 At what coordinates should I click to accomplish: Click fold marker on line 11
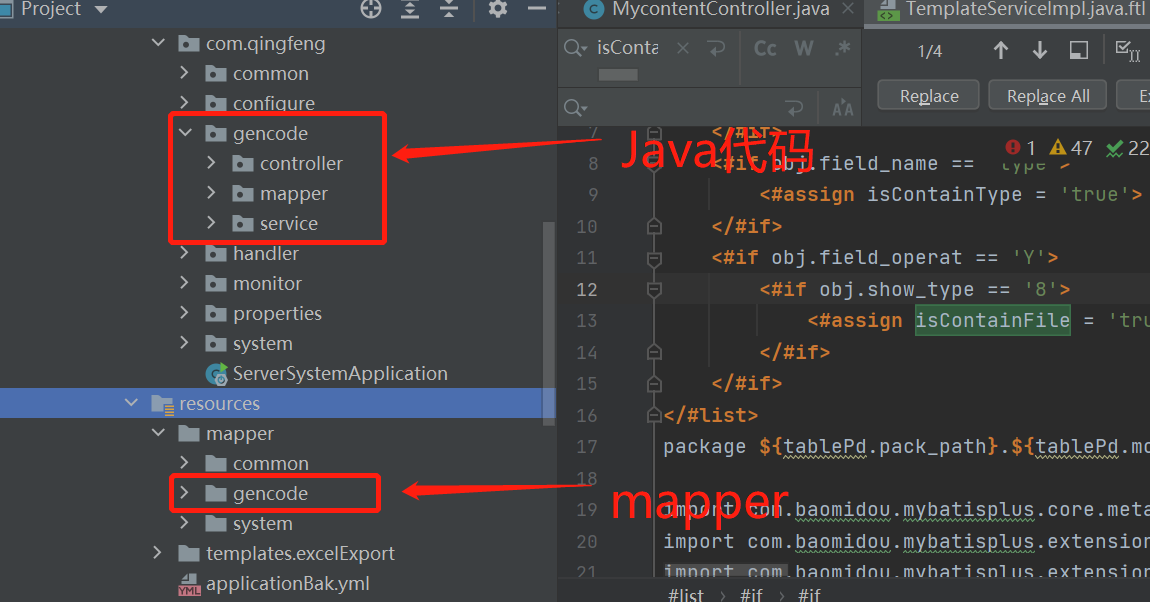(x=654, y=258)
